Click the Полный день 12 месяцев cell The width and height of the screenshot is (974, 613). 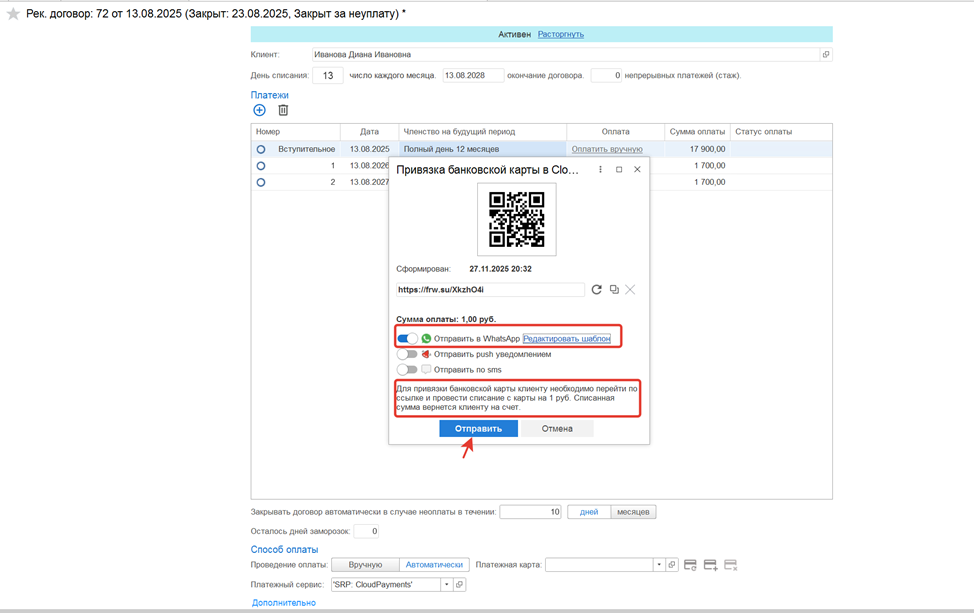pyautogui.click(x=483, y=149)
